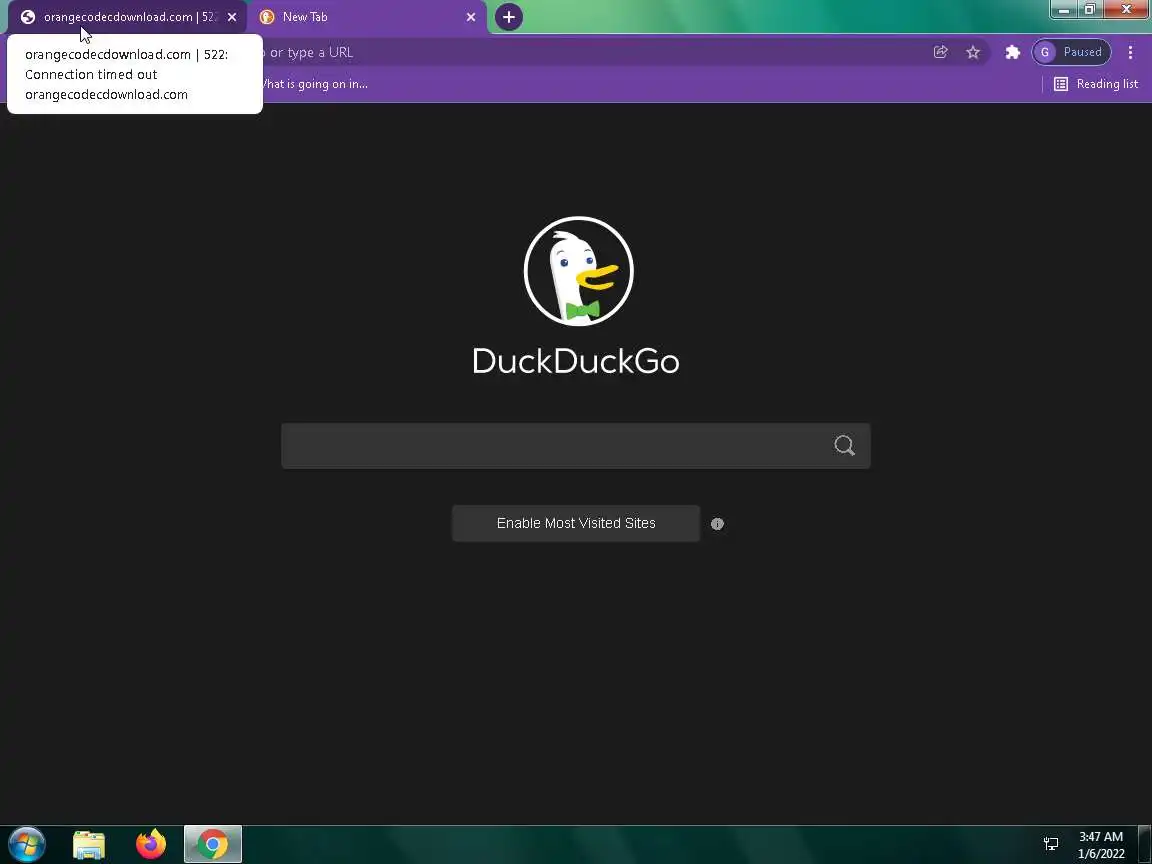This screenshot has width=1152, height=864.
Task: Switch to the New Tab tab
Action: [367, 17]
